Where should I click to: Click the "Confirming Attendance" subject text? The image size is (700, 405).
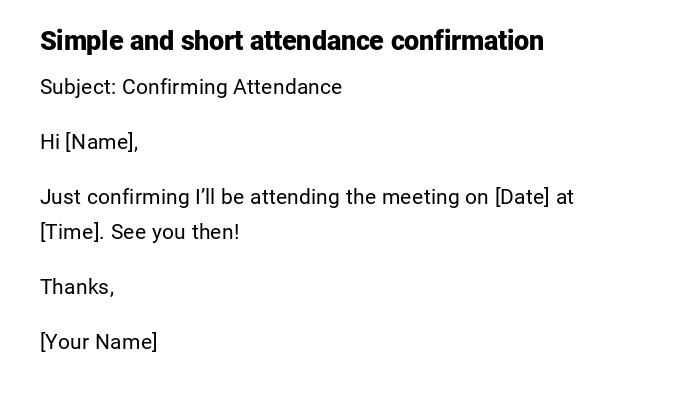tap(232, 87)
